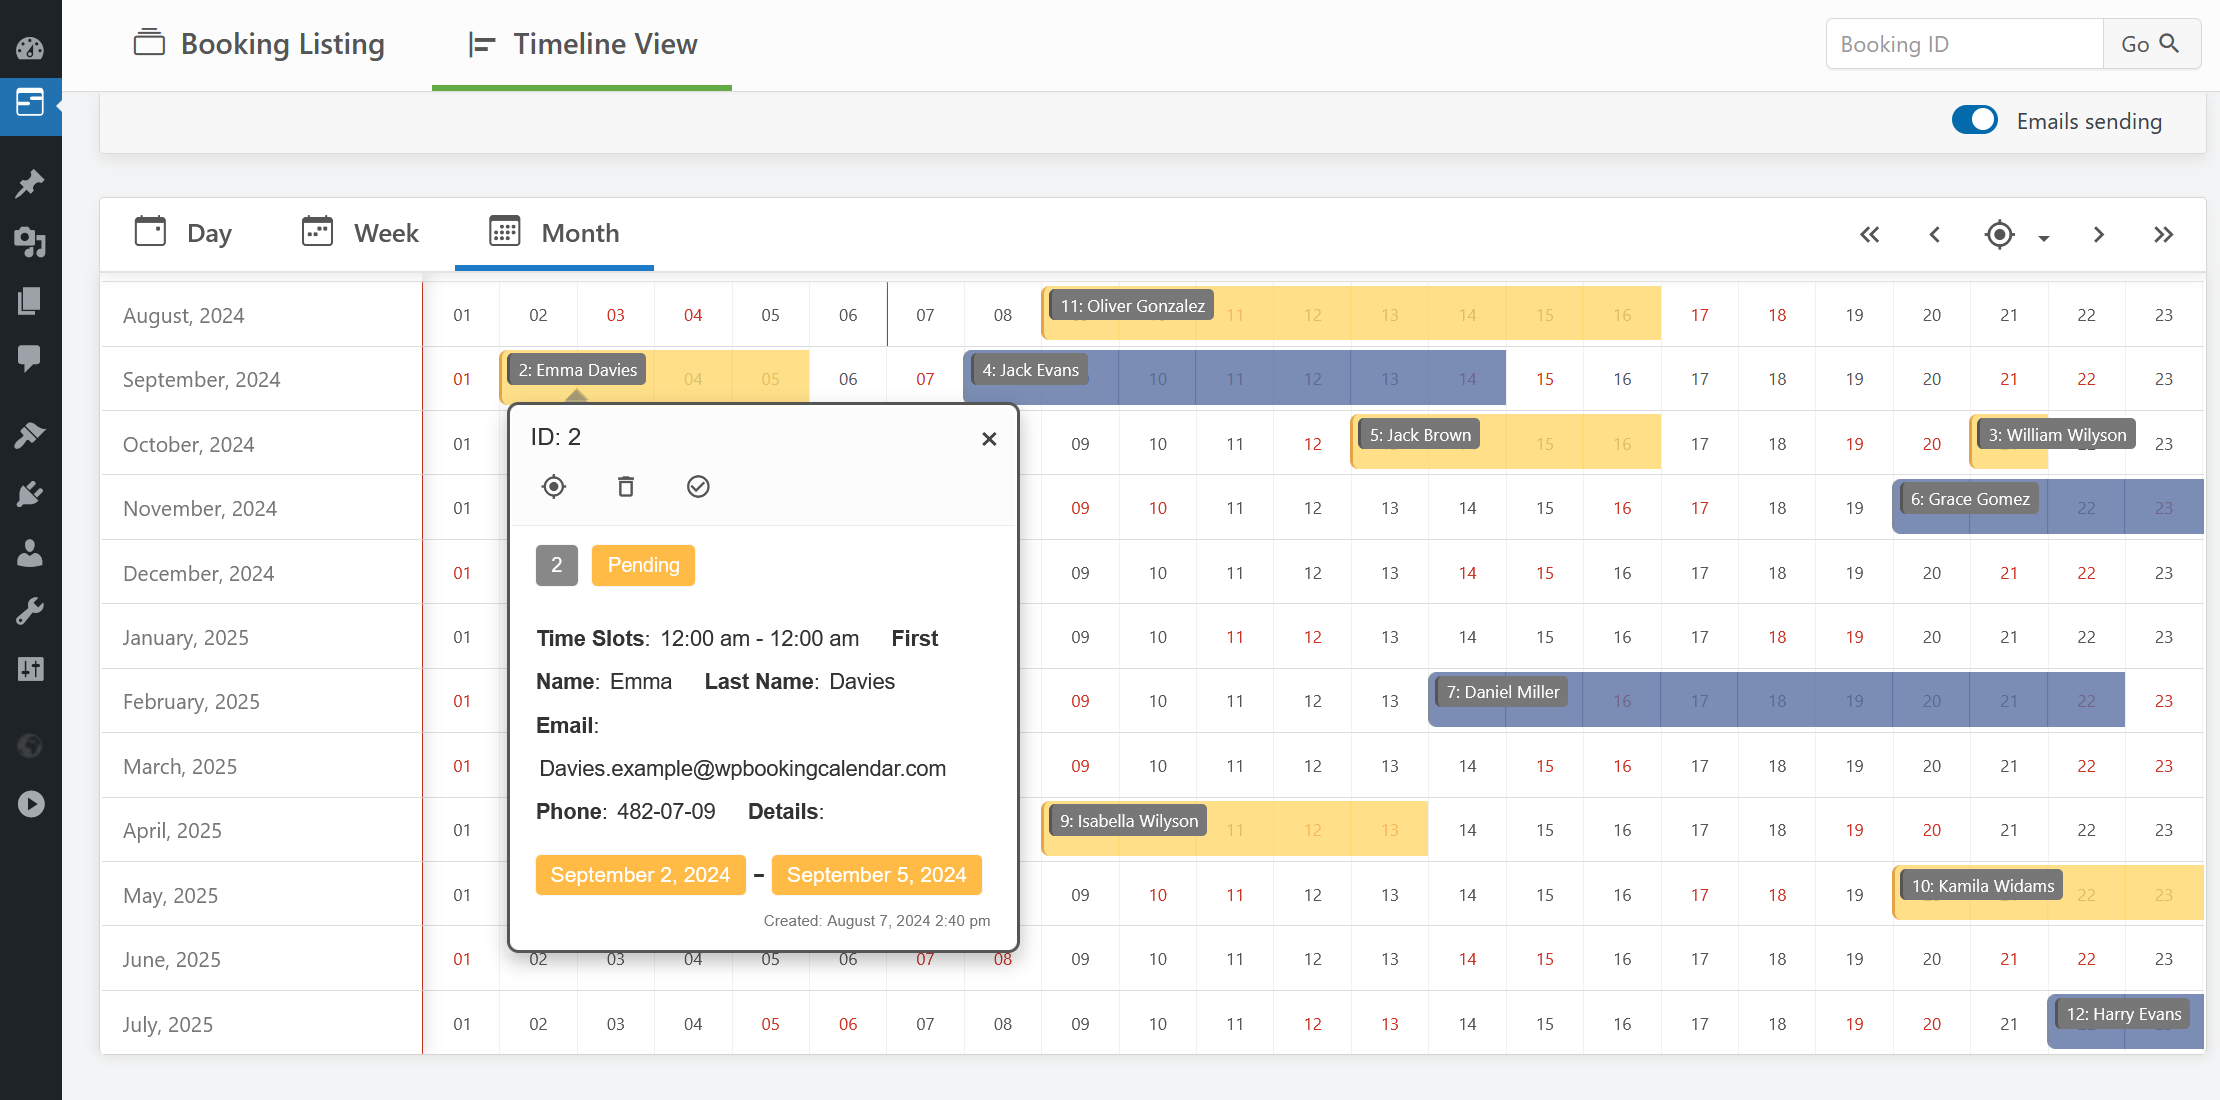This screenshot has height=1100, width=2220.
Task: Click the Pending status label
Action: [643, 565]
